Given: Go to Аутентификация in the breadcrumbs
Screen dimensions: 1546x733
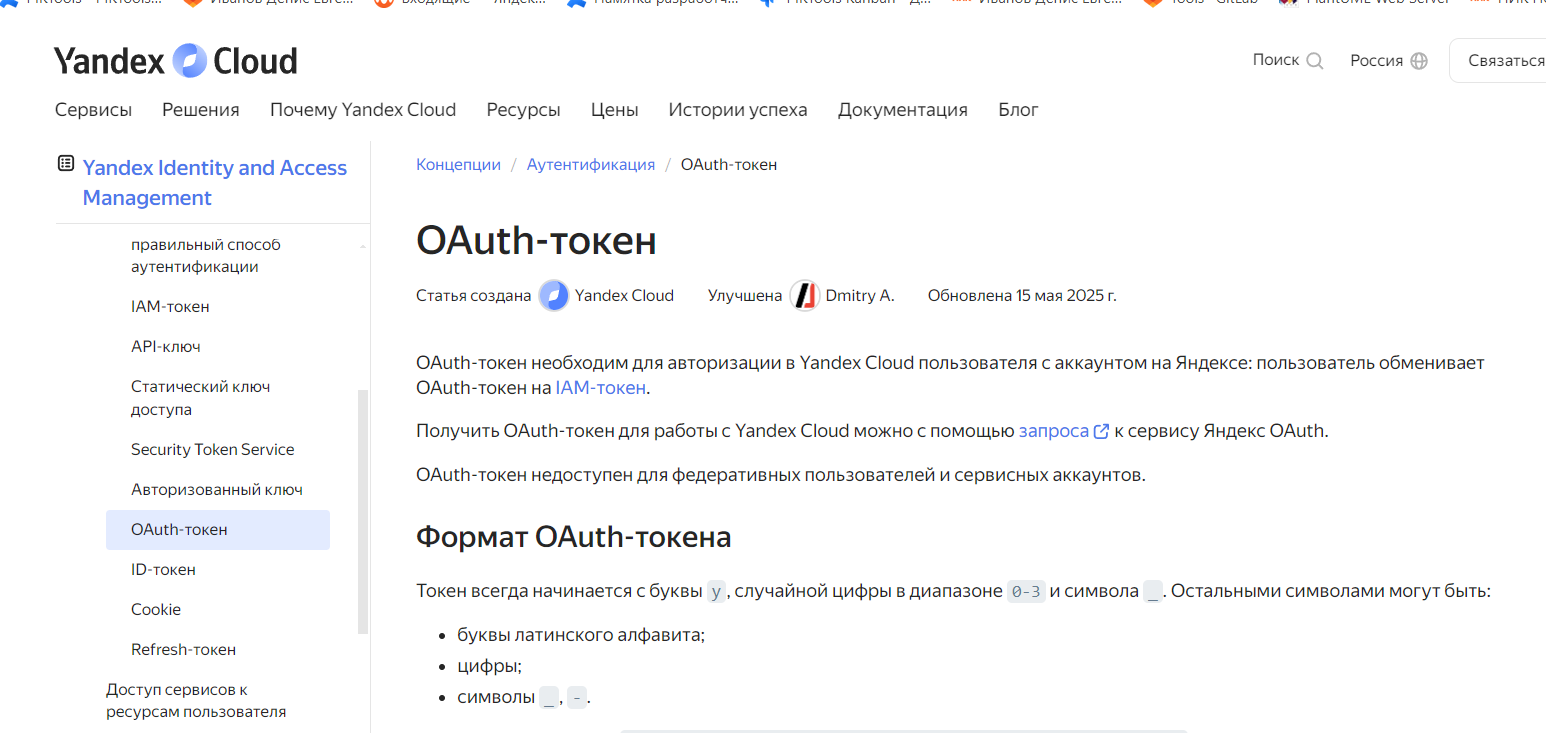Looking at the screenshot, I should point(591,165).
